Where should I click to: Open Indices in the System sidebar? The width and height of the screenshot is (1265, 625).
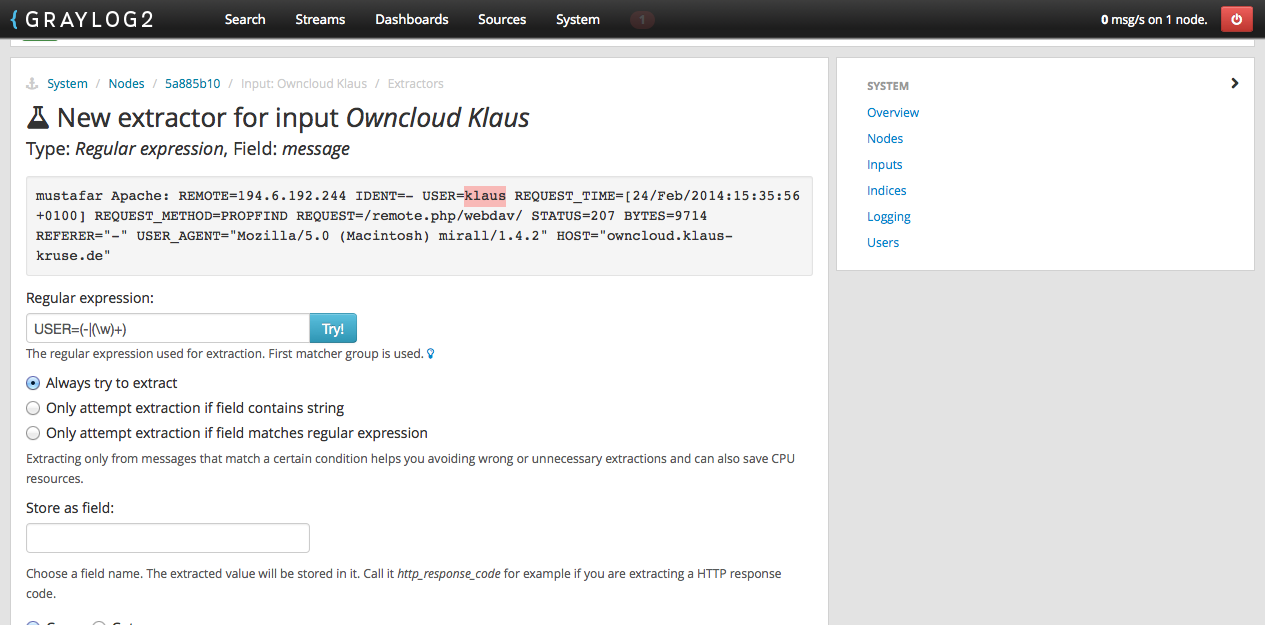point(886,190)
